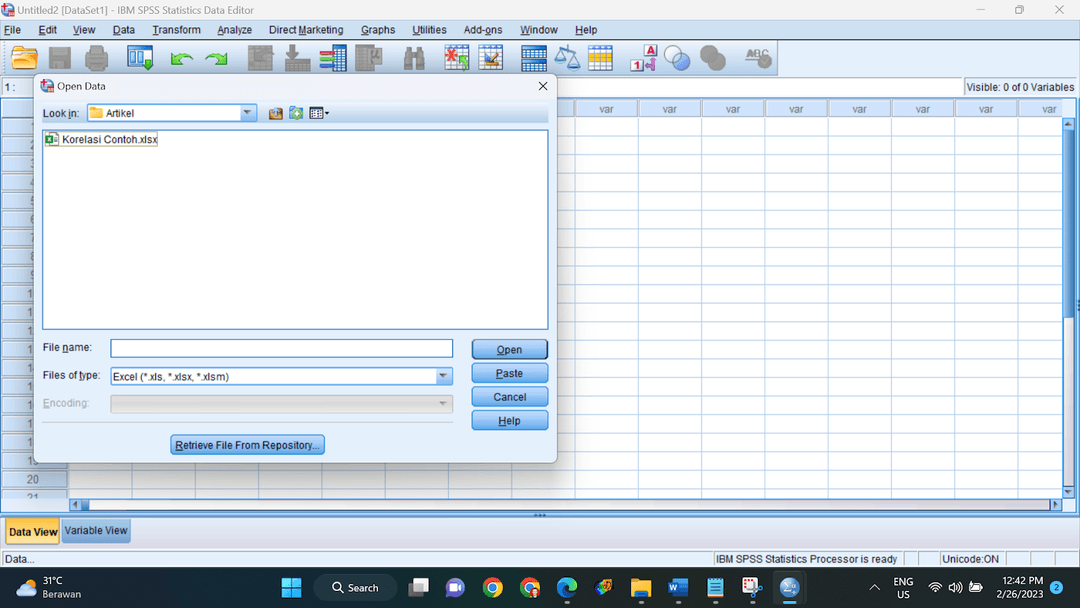The image size is (1080, 608).
Task: Open Microsoft Edge from the taskbar
Action: click(x=567, y=588)
